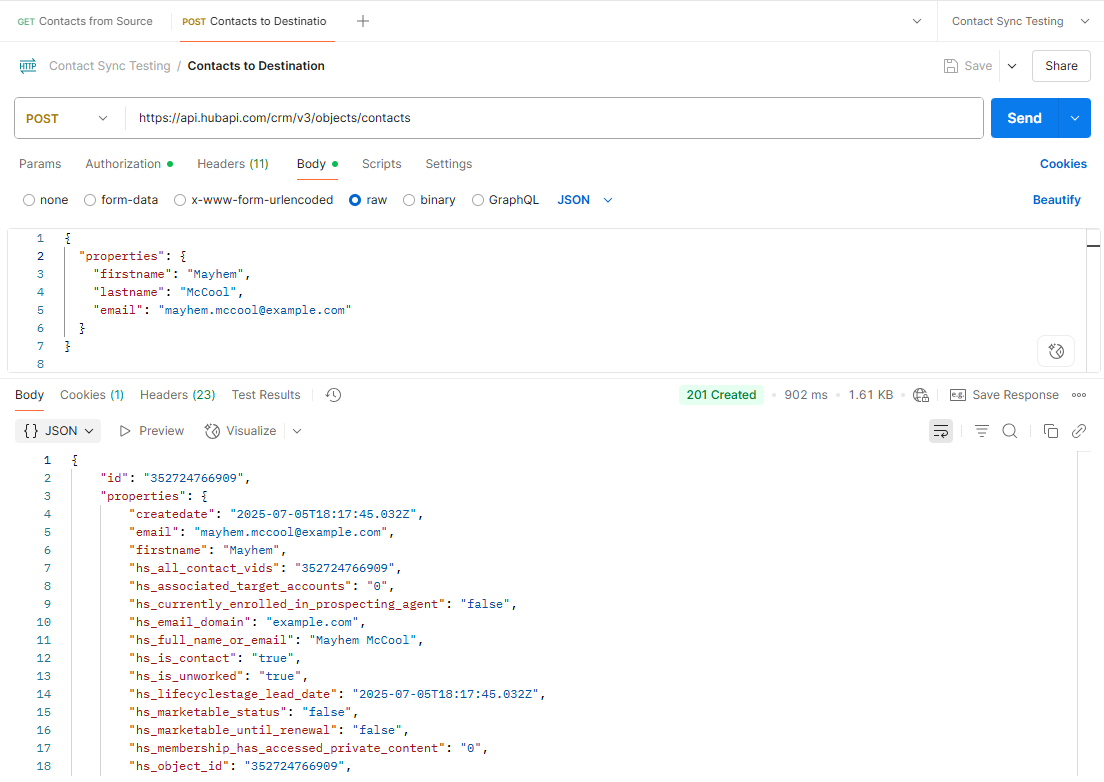Toggle line wrapping in the response viewer

(941, 430)
